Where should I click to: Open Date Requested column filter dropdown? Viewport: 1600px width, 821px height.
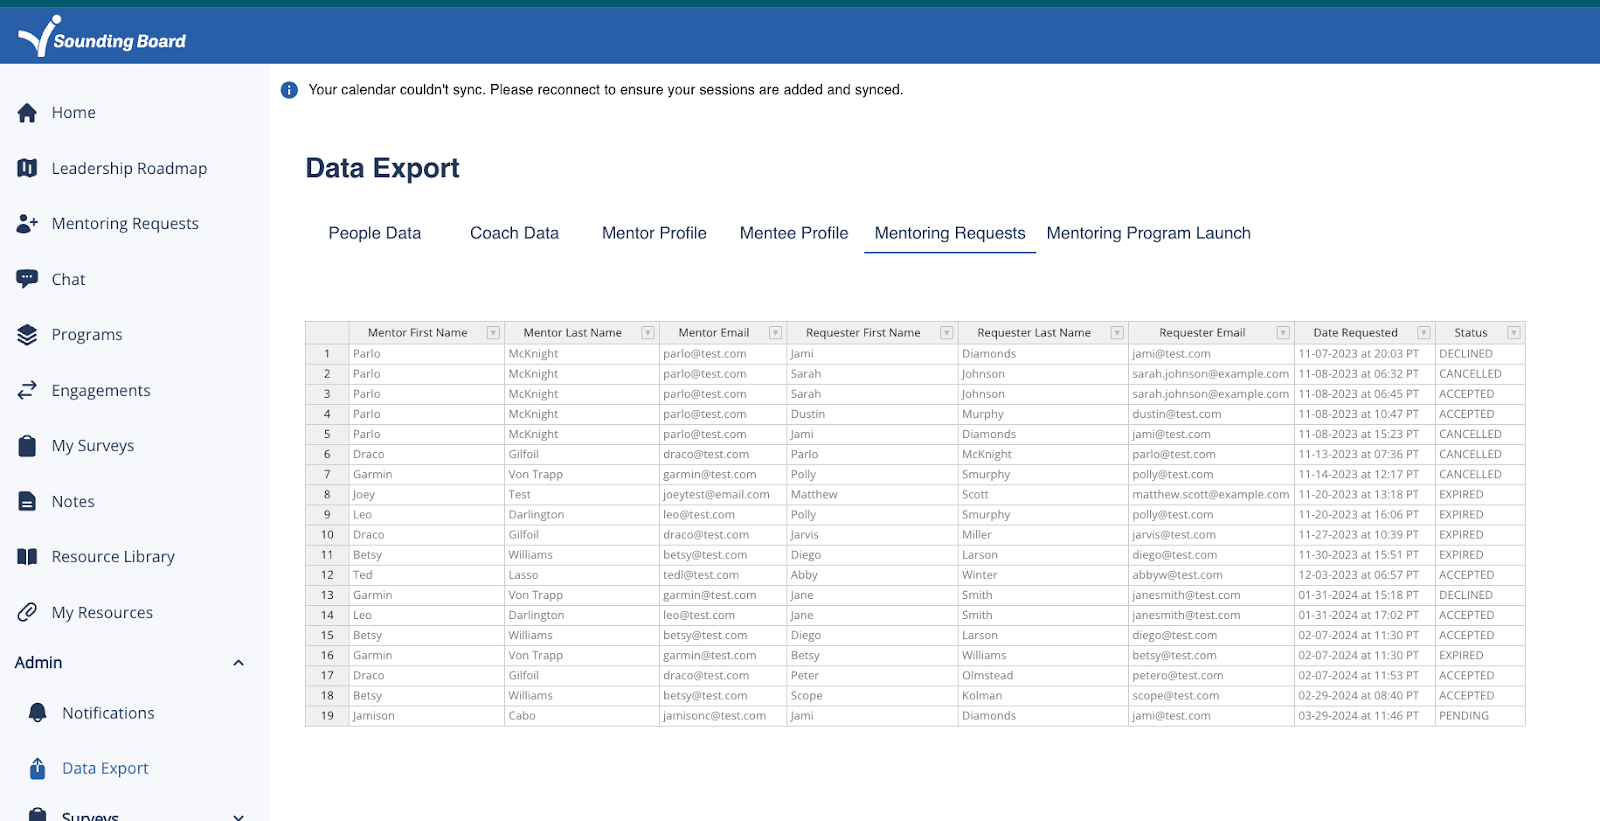click(1423, 333)
